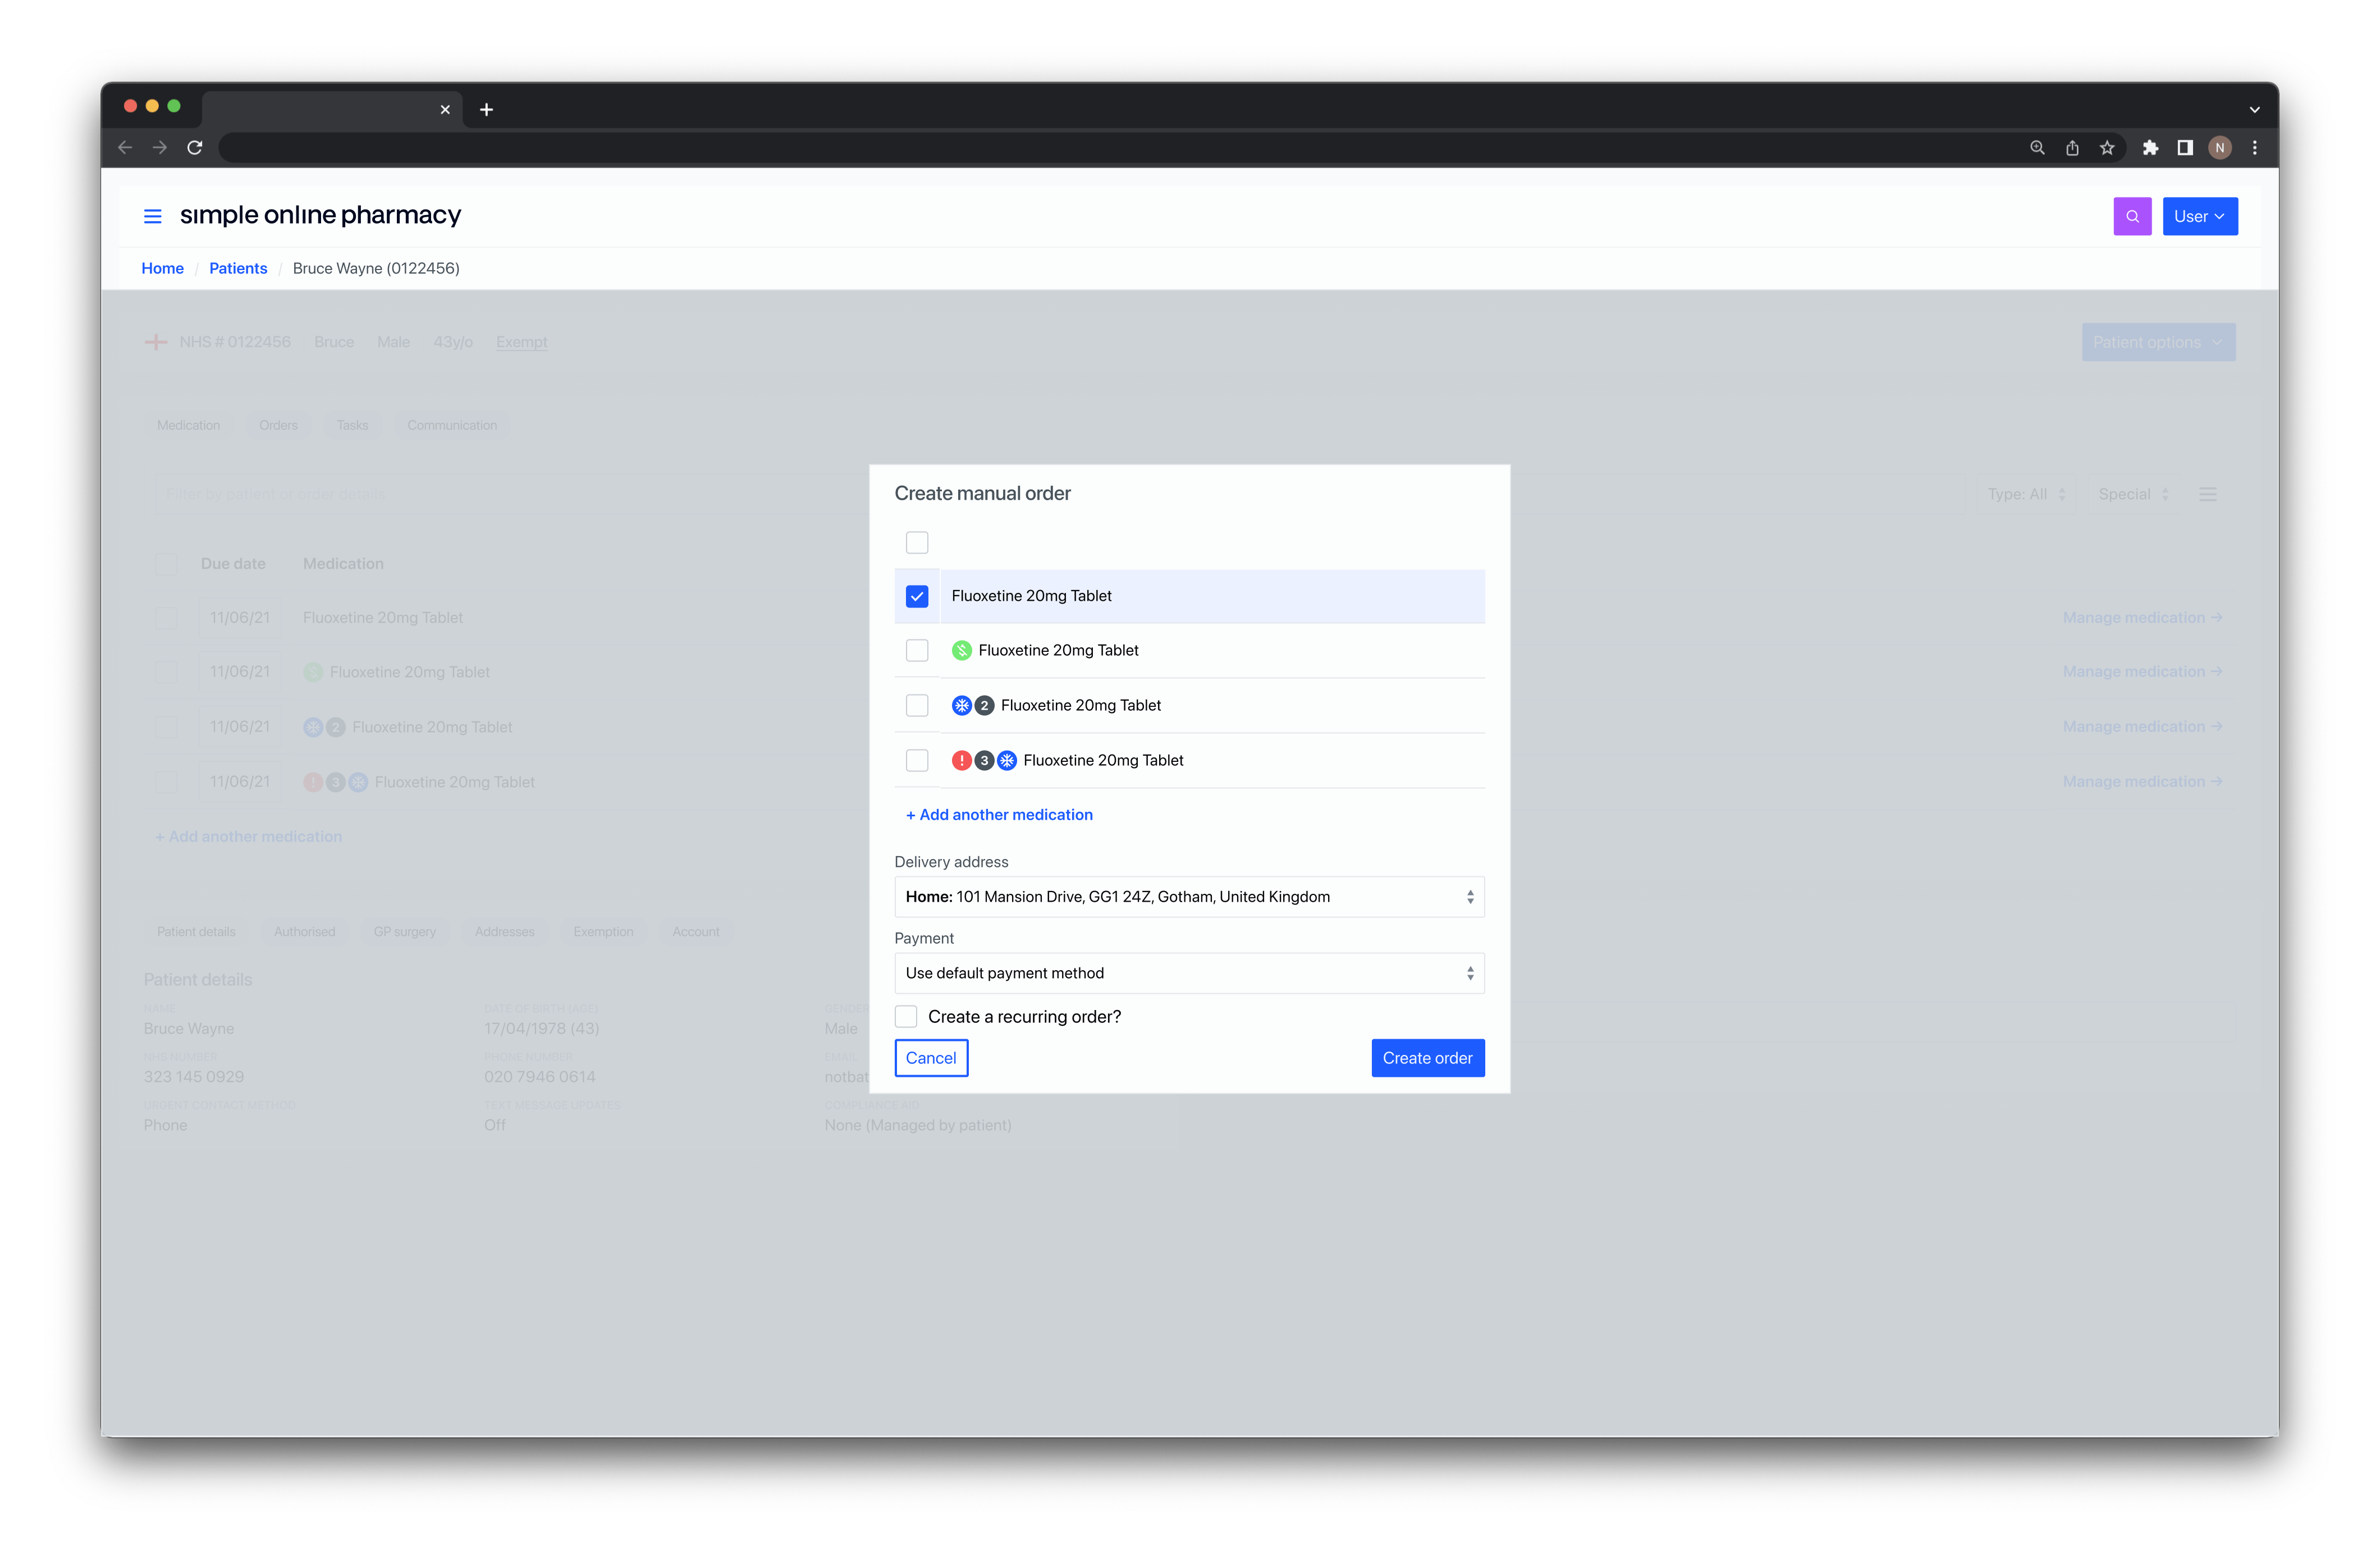Open the browser share icon

(2072, 148)
